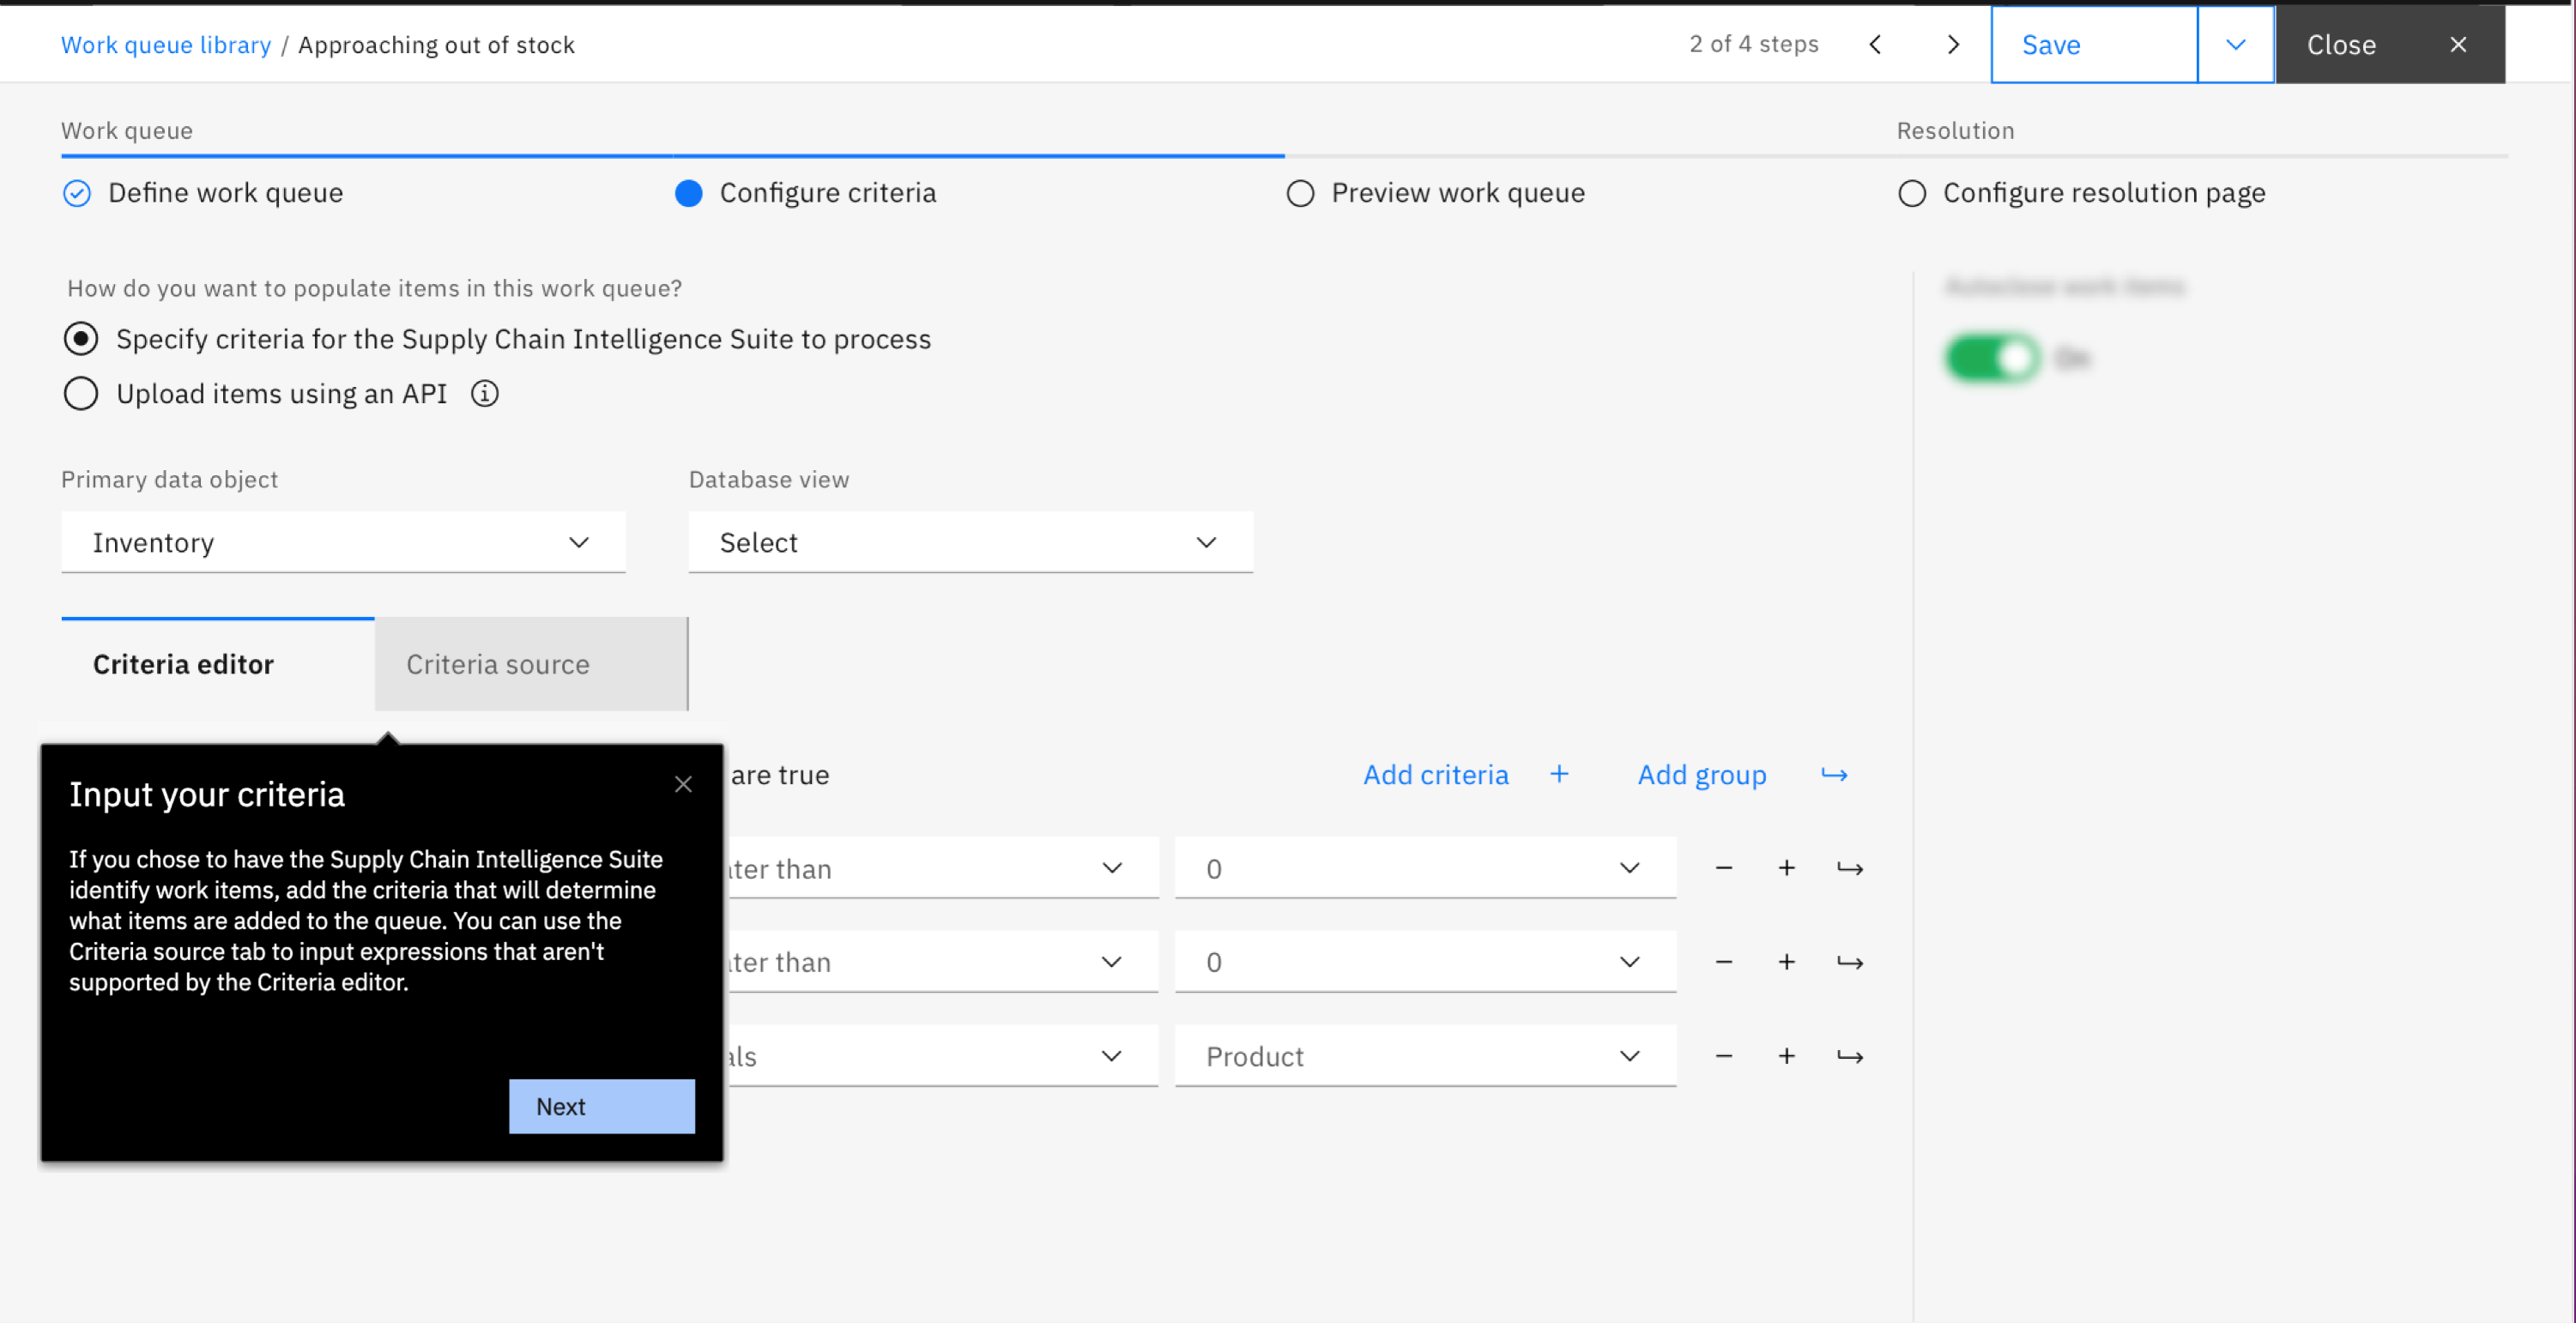
Task: Remove the first criteria row with the minus icon
Action: (x=1724, y=868)
